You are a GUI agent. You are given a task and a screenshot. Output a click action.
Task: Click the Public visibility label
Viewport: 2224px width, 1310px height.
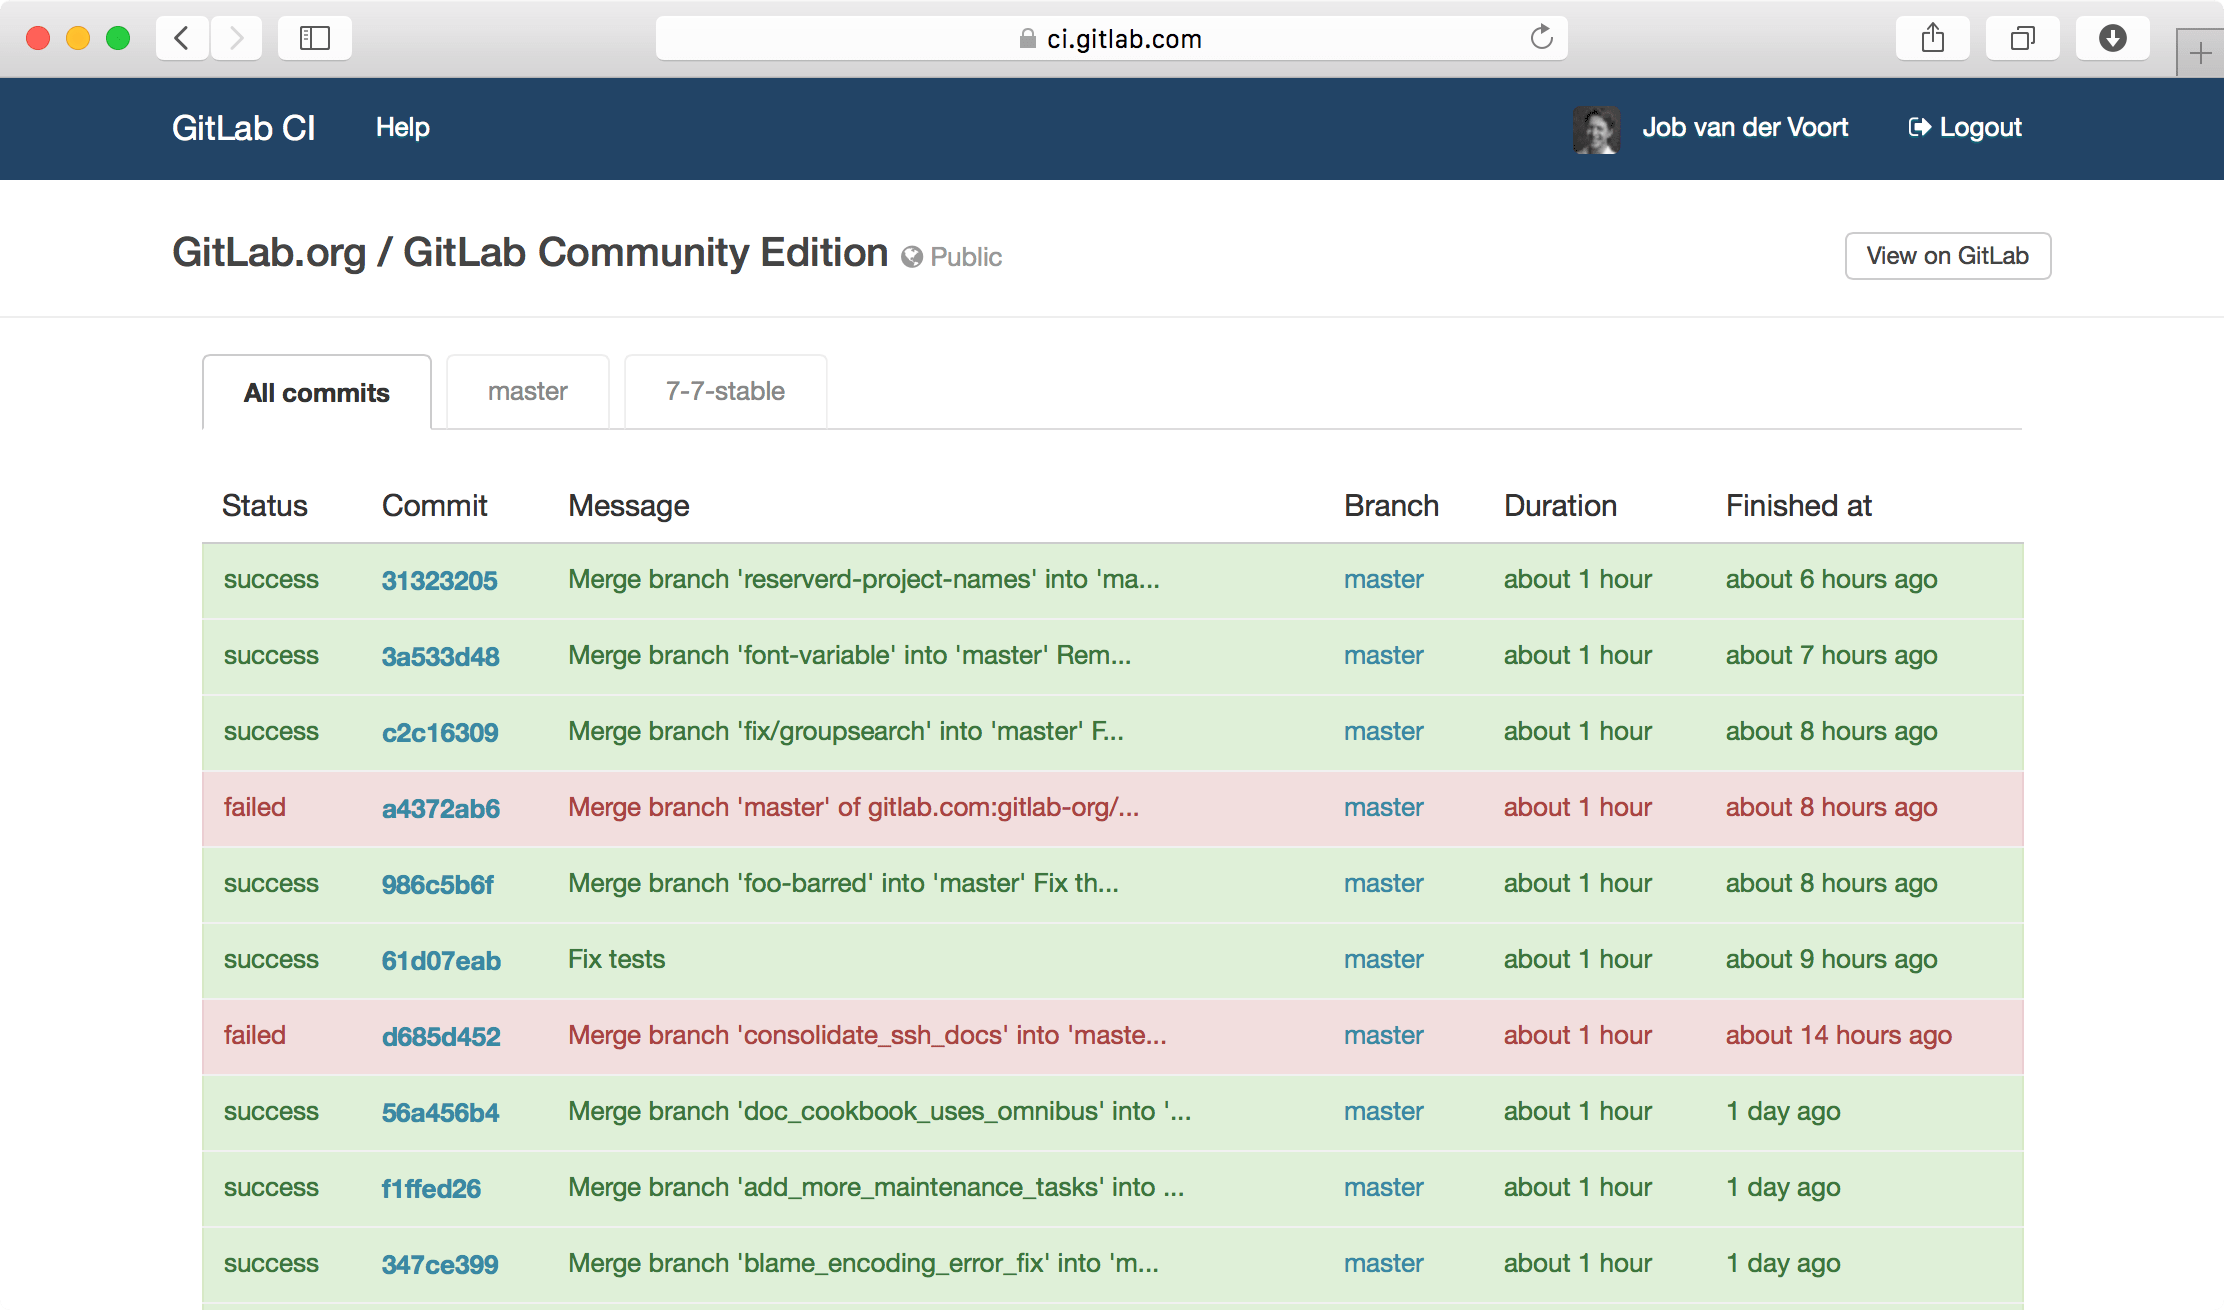(x=965, y=257)
